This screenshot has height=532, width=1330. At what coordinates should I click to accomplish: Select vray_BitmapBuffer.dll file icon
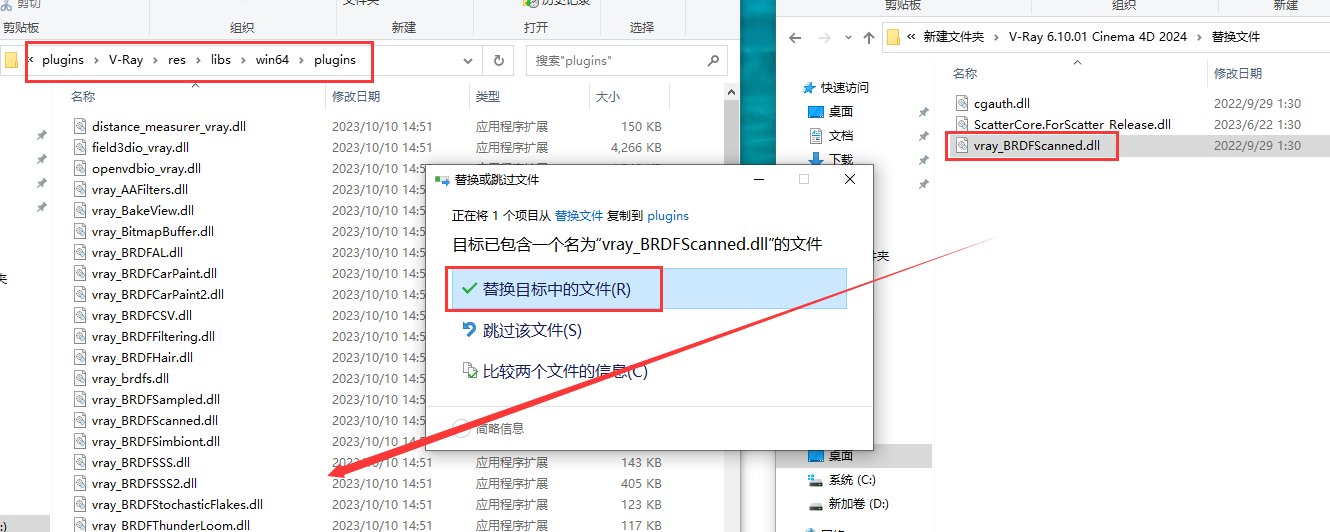81,231
